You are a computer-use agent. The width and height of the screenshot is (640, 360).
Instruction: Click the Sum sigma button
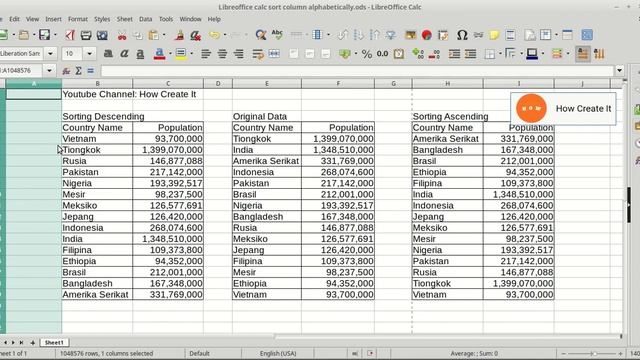(78, 71)
